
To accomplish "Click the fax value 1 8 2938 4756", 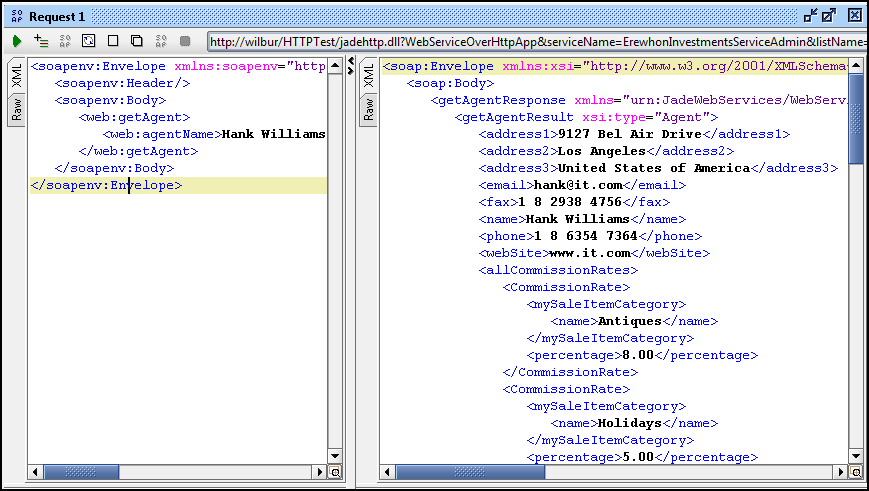I will point(570,202).
